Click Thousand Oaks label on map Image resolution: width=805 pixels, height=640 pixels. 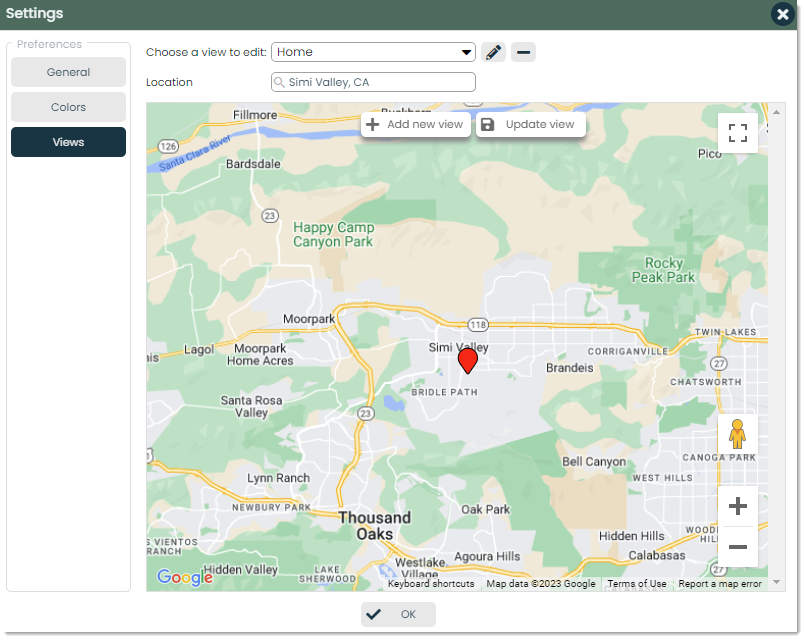point(375,526)
